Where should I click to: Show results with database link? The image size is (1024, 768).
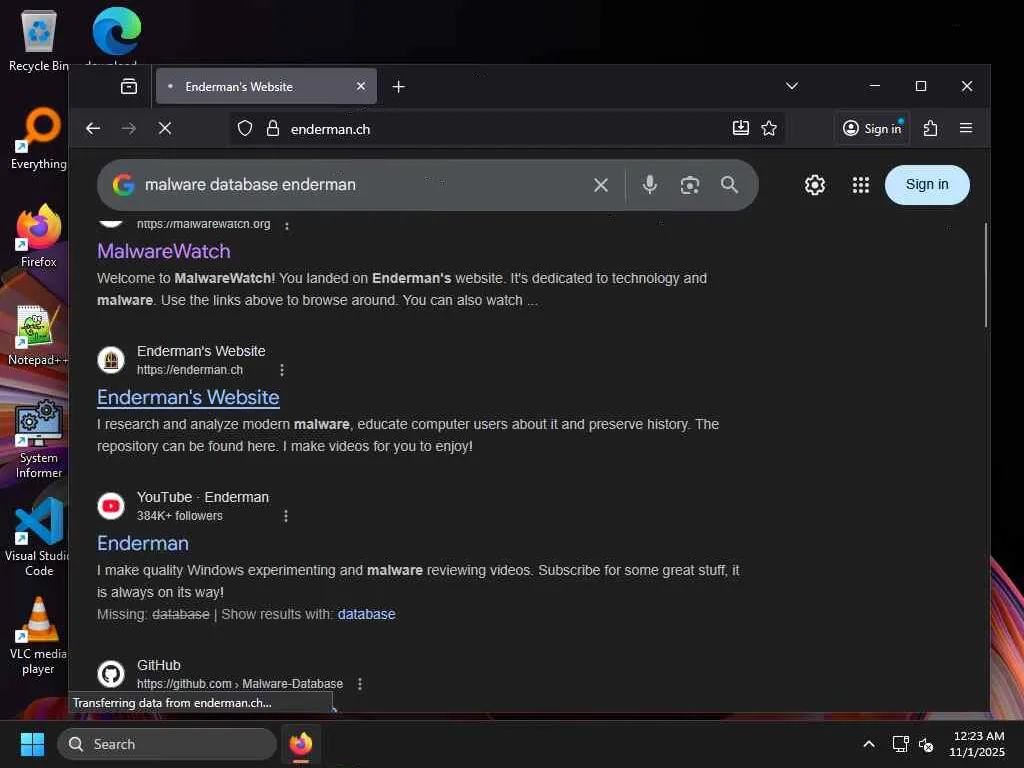[x=366, y=615]
